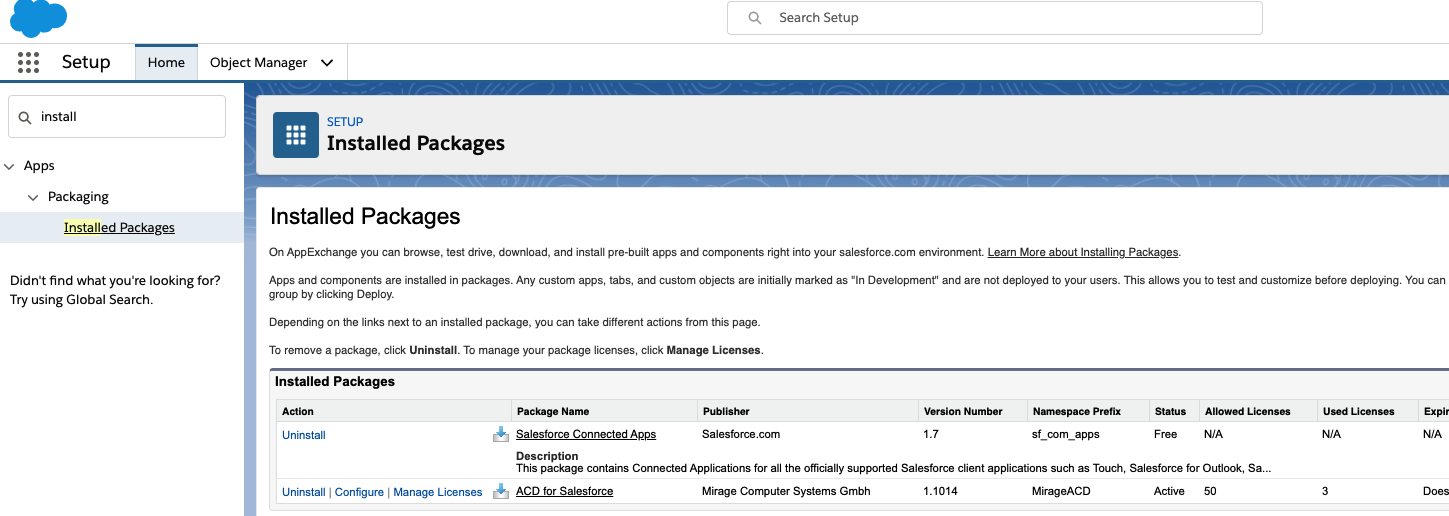
Task: Click the Salesforce cloud logo
Action: click(38, 17)
